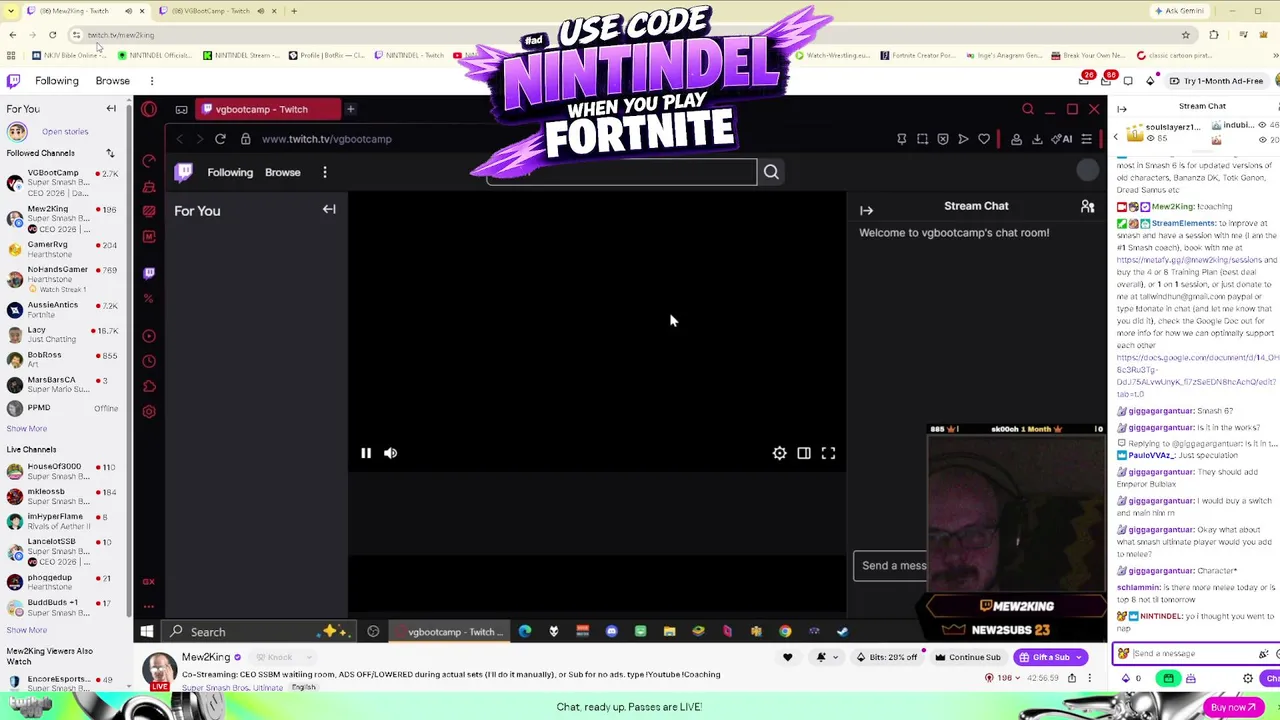Open the three-dot menu beside outer Browse
1280x720 pixels.
[x=152, y=81]
